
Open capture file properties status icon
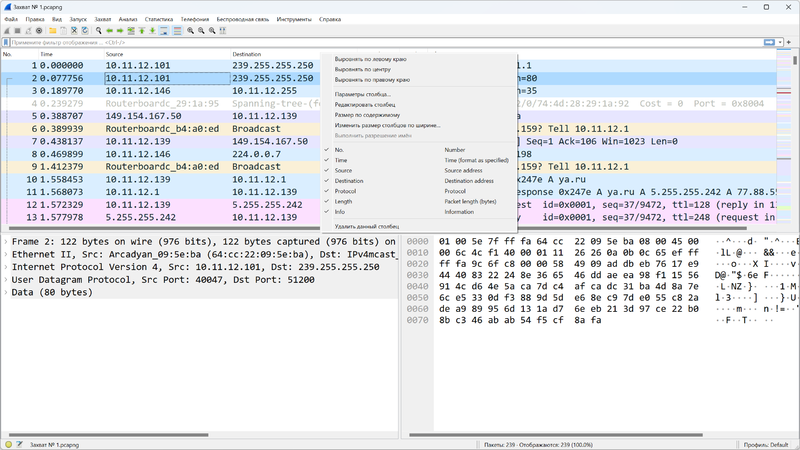coord(19,444)
